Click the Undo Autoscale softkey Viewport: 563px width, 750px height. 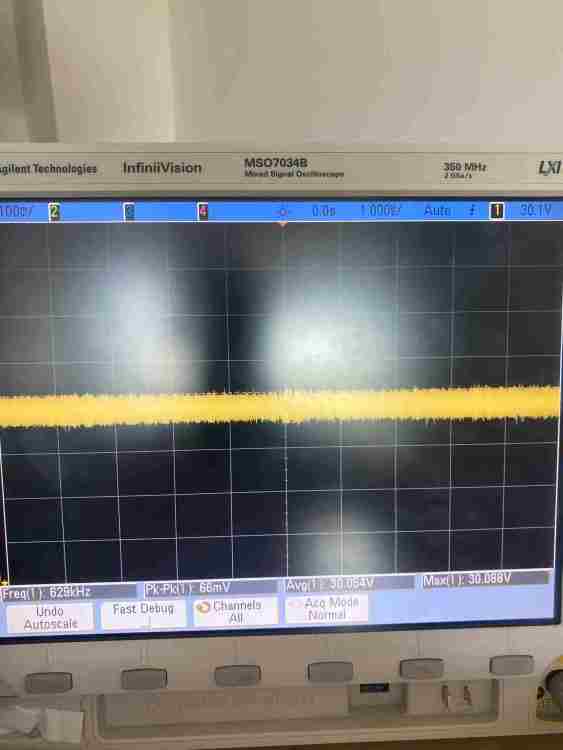coord(50,618)
